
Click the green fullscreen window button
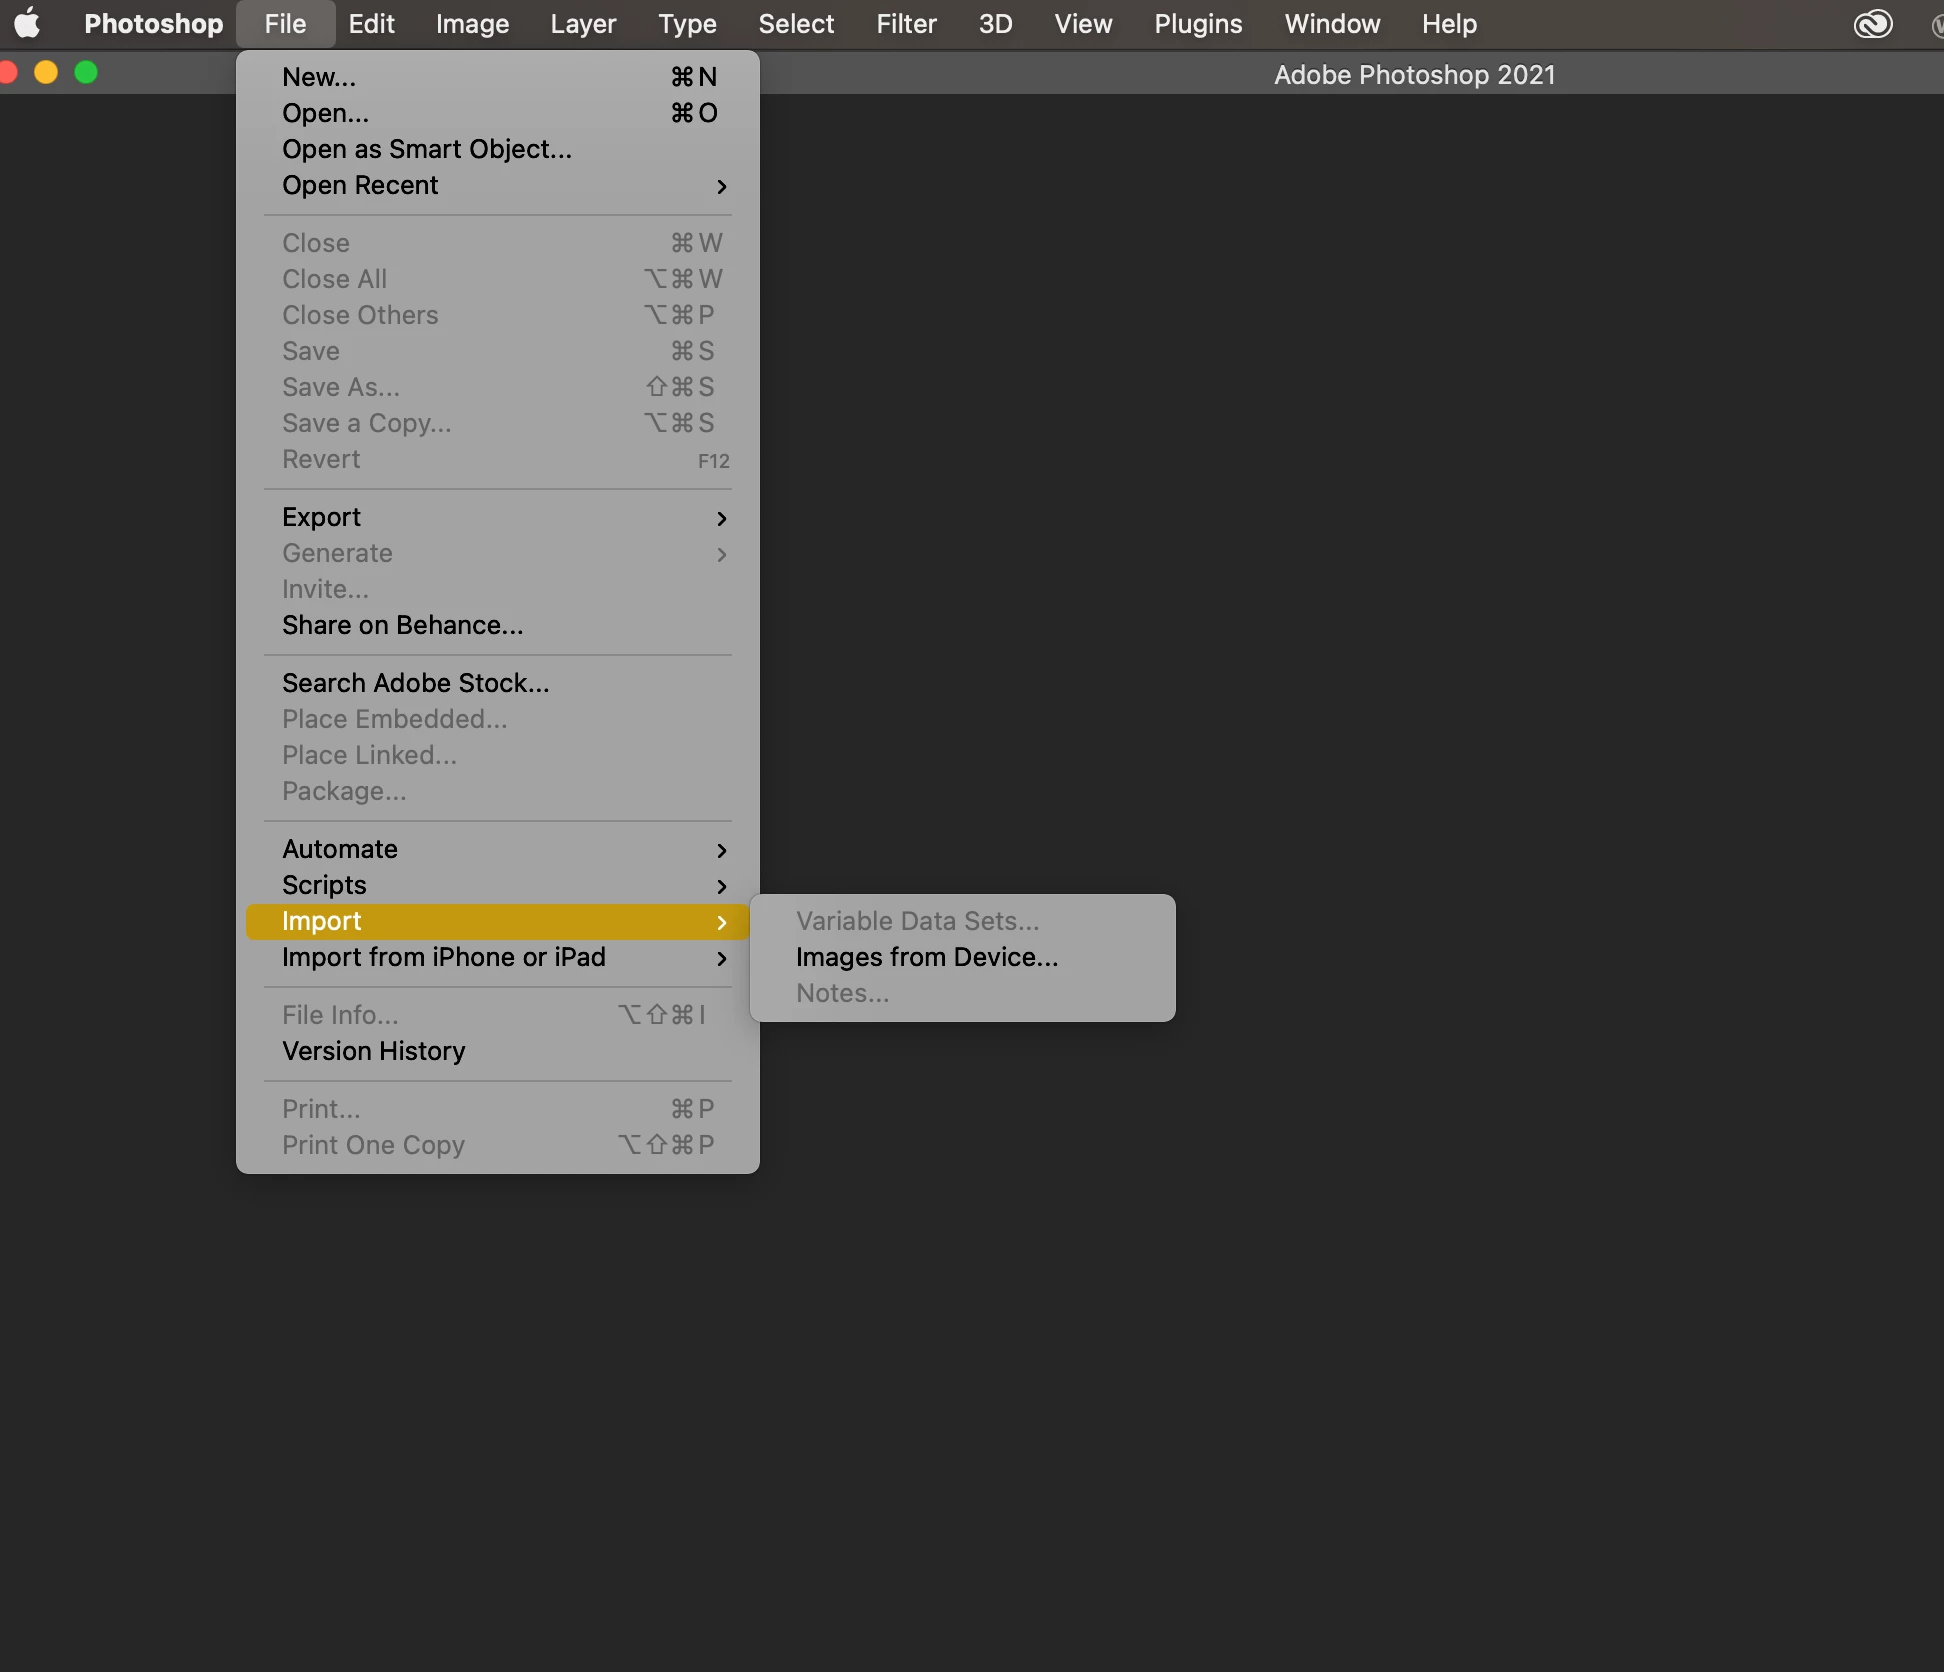(x=86, y=72)
